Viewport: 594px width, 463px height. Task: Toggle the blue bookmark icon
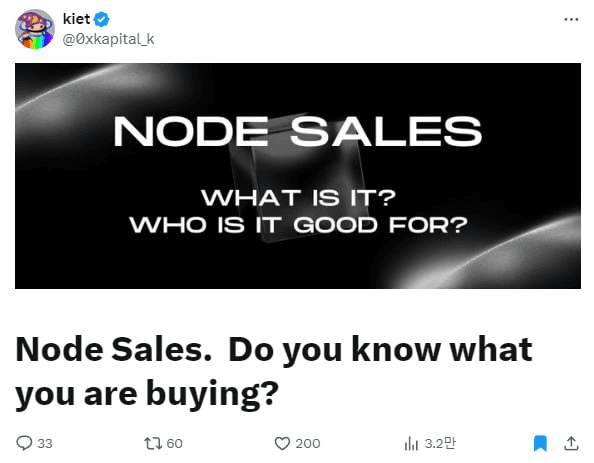pos(540,443)
